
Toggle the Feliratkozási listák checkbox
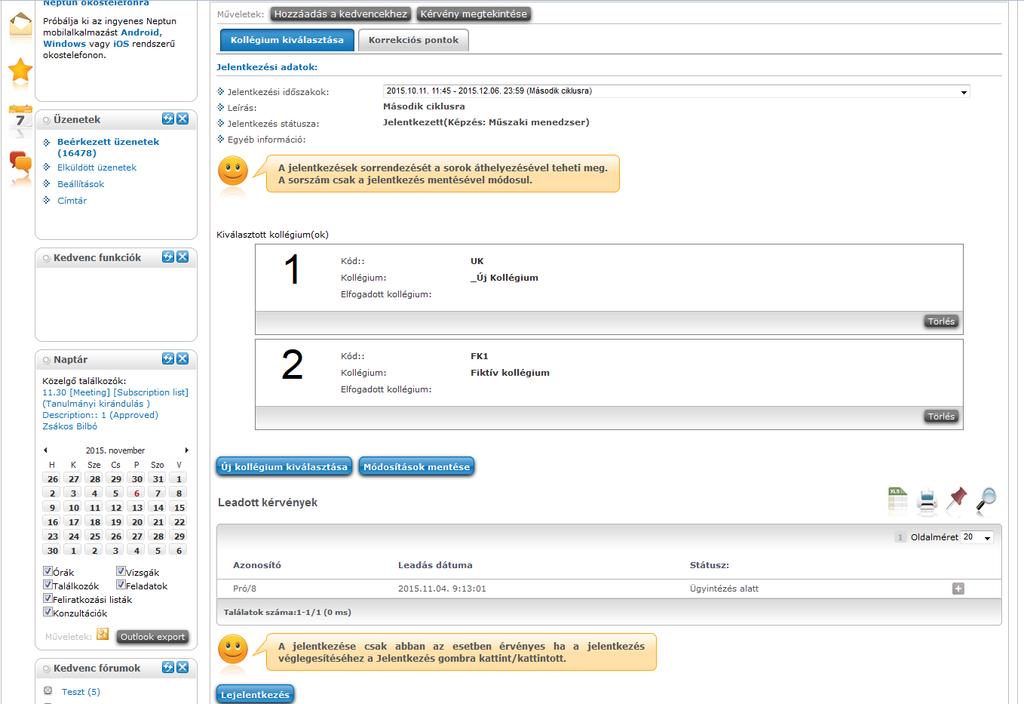tap(48, 598)
